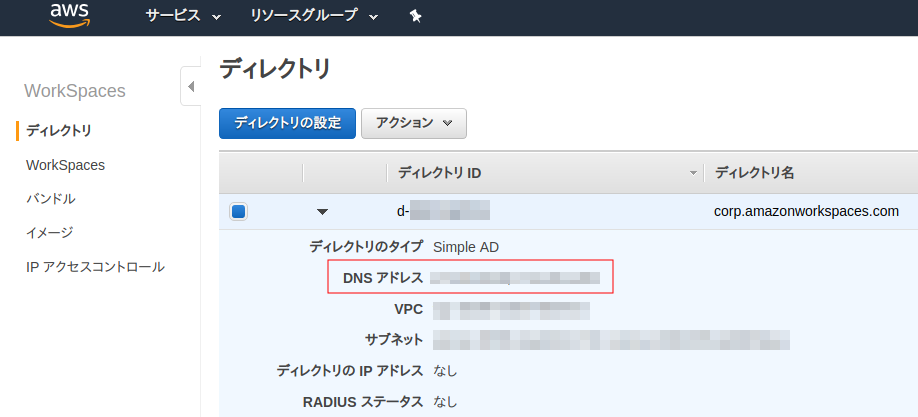Viewport: 918px width, 417px height.
Task: Open イメージ in the sidebar
Action: coord(50,233)
